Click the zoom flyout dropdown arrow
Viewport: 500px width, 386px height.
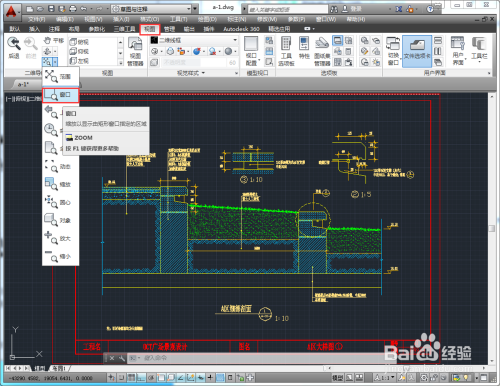[x=55, y=62]
